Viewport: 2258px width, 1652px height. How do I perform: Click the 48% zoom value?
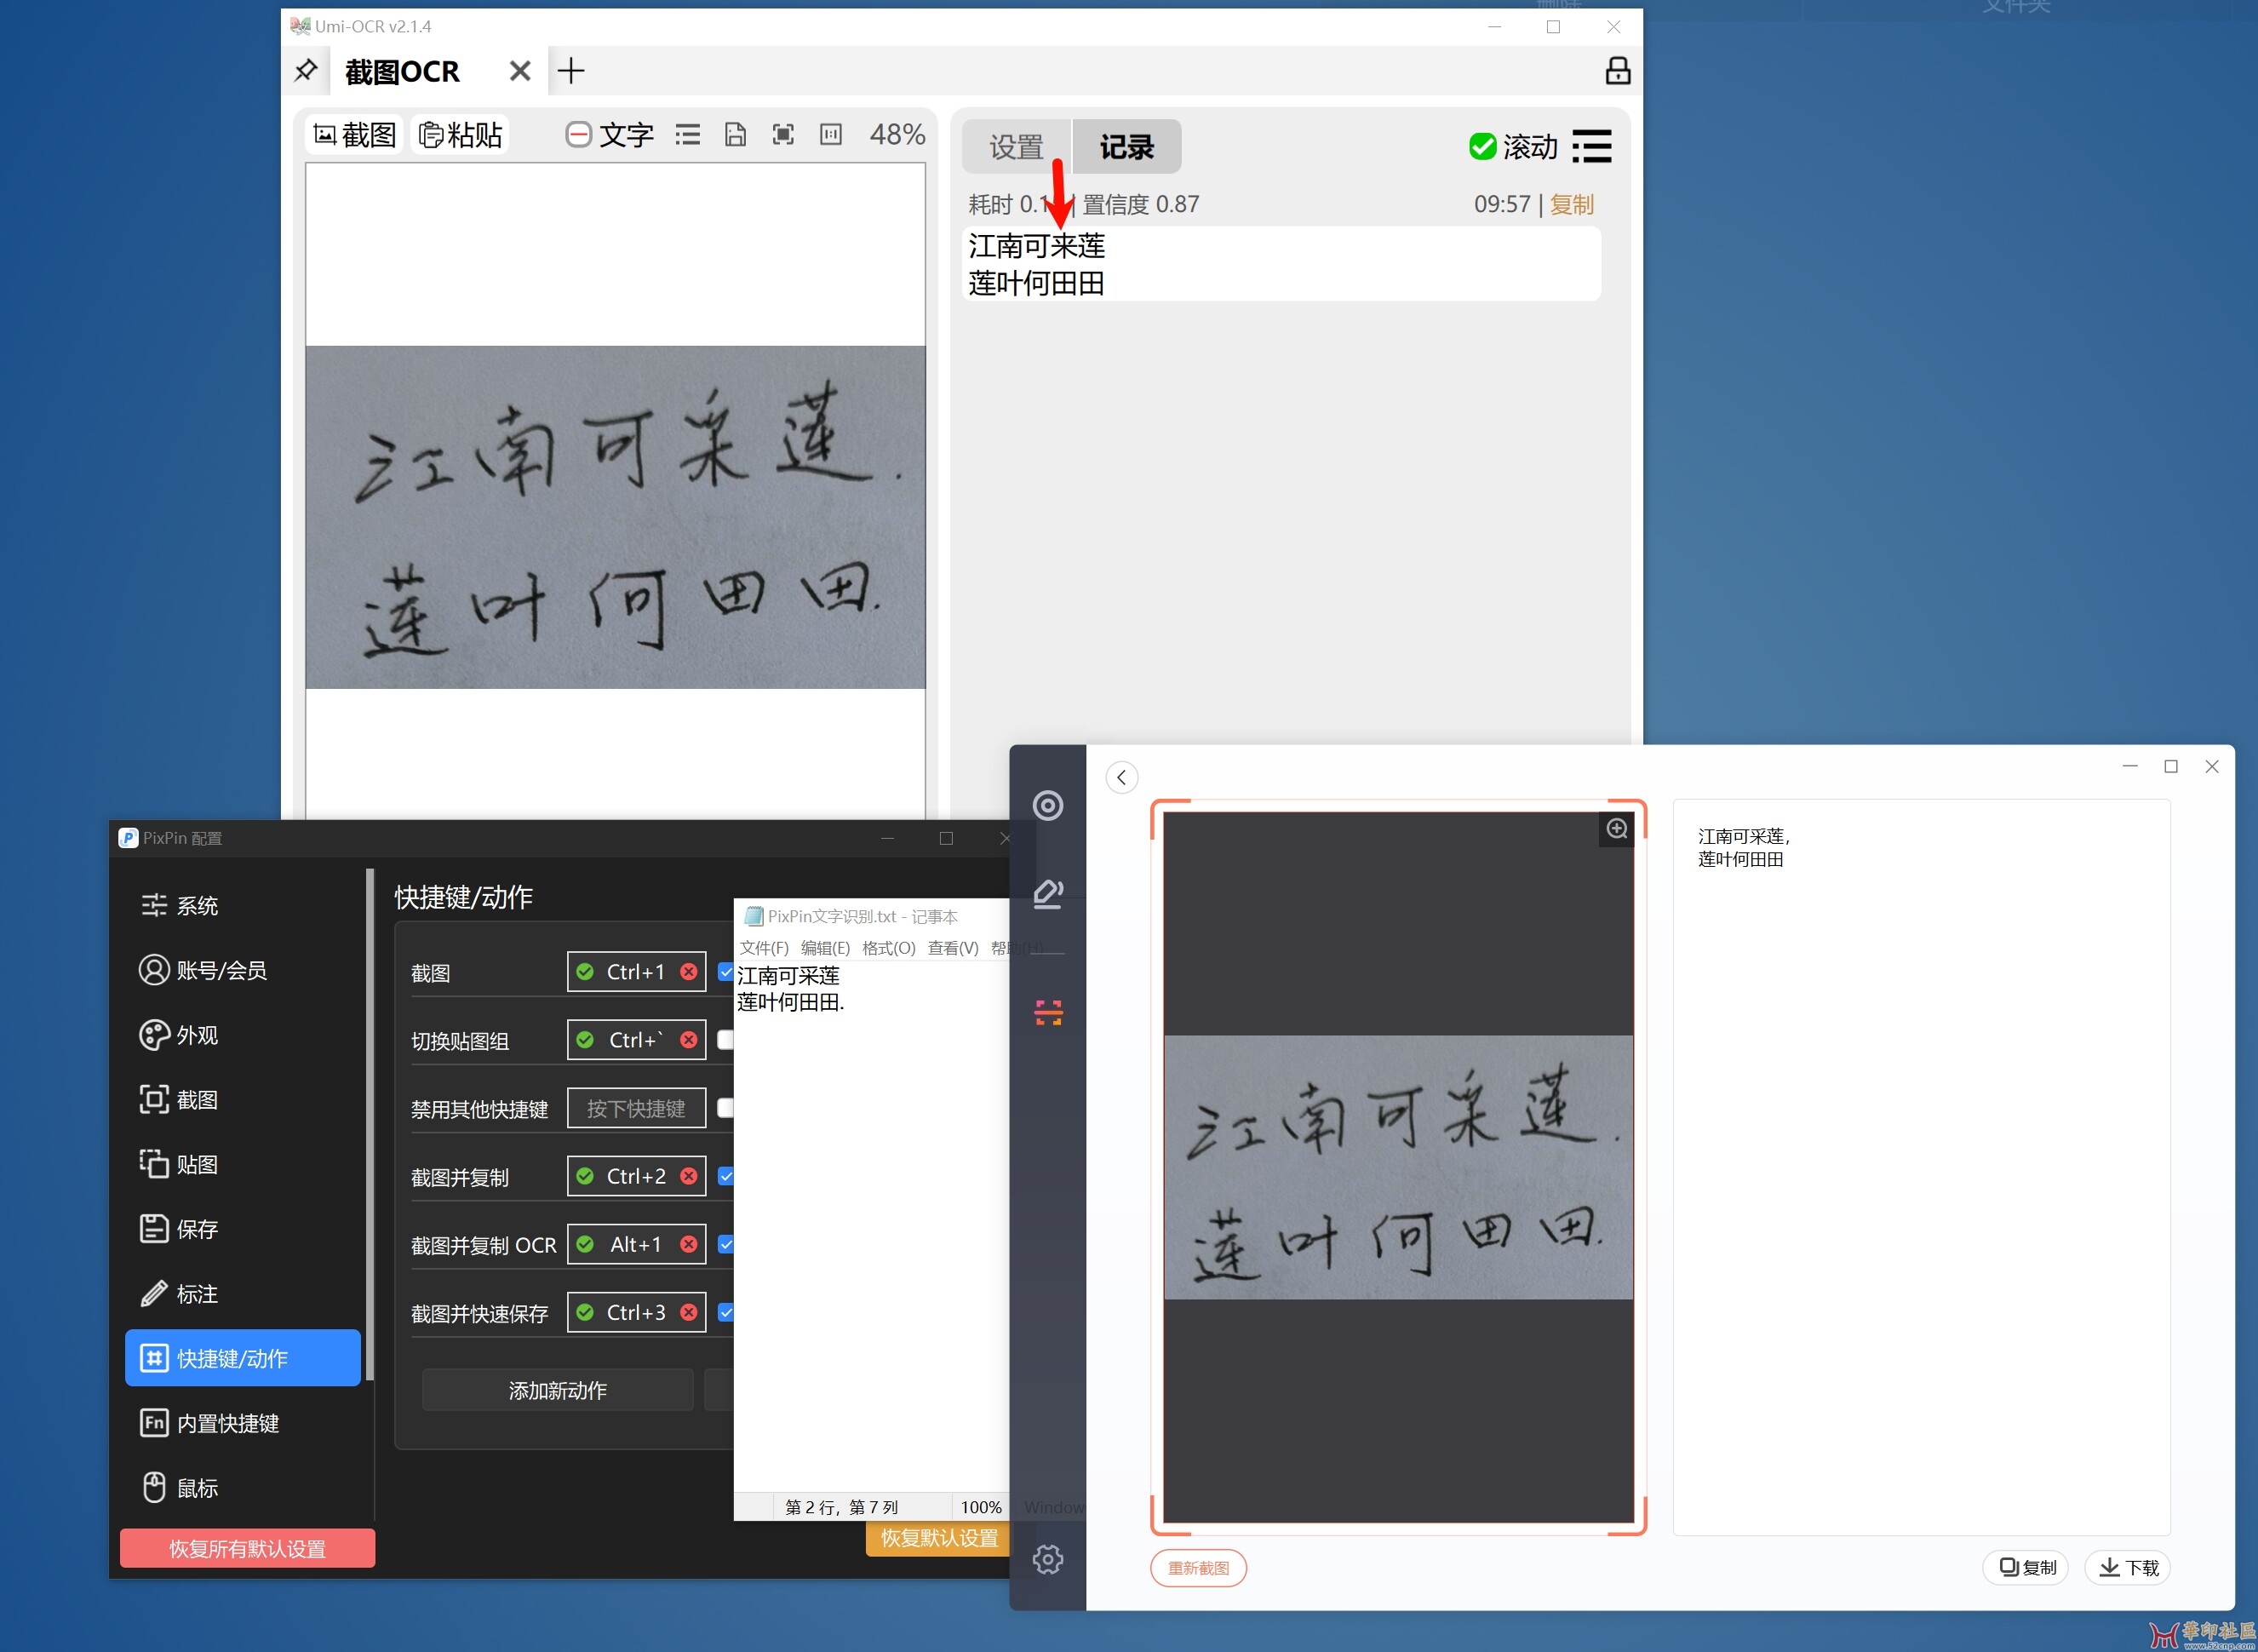coord(897,135)
